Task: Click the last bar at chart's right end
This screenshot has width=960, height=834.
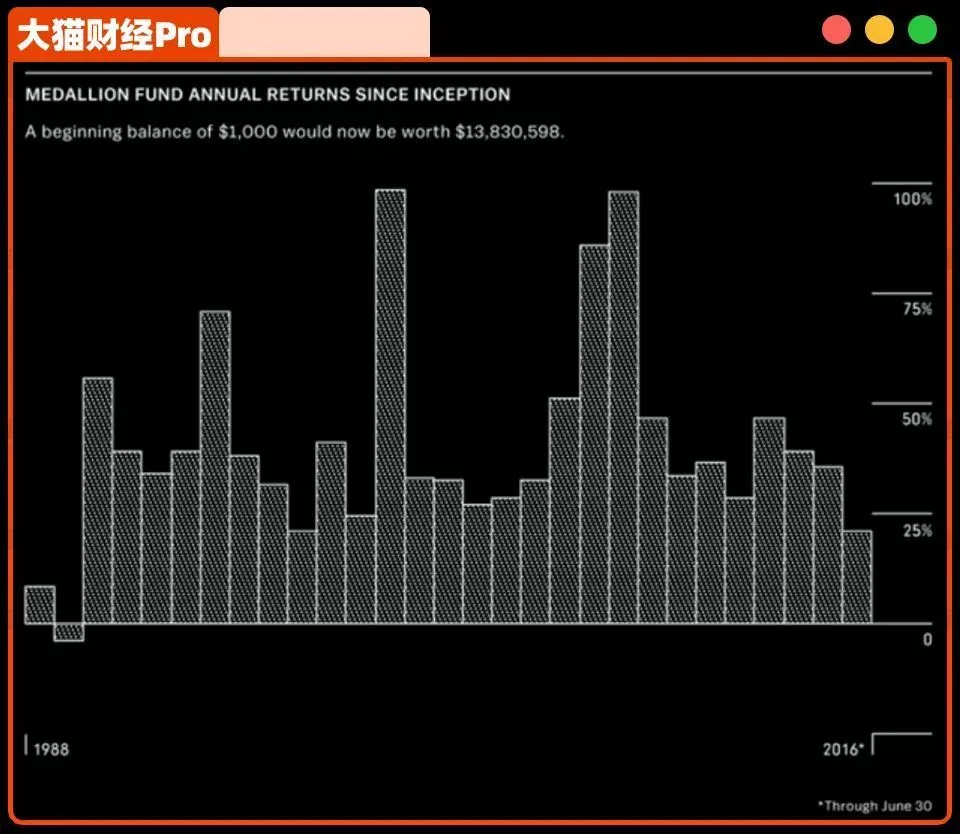Action: [x=857, y=576]
